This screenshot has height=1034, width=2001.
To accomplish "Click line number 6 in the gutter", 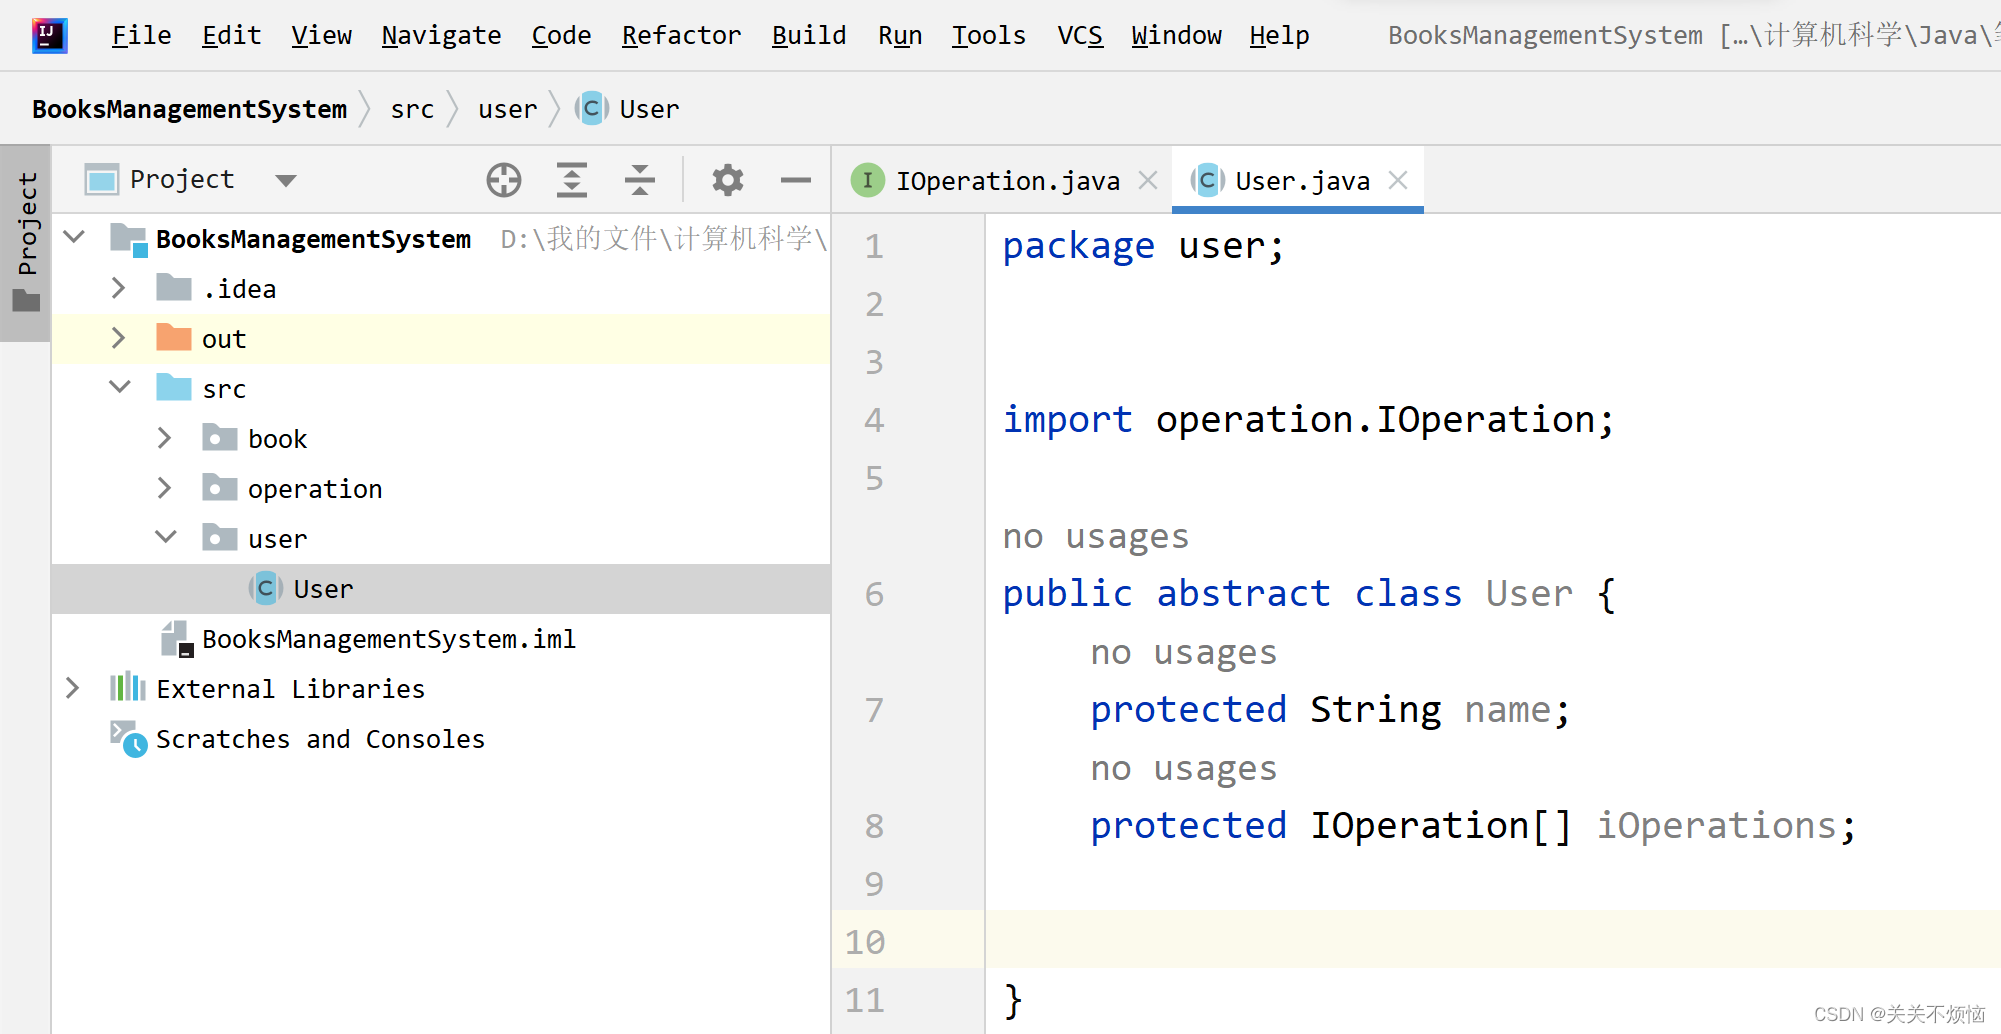I will 874,594.
